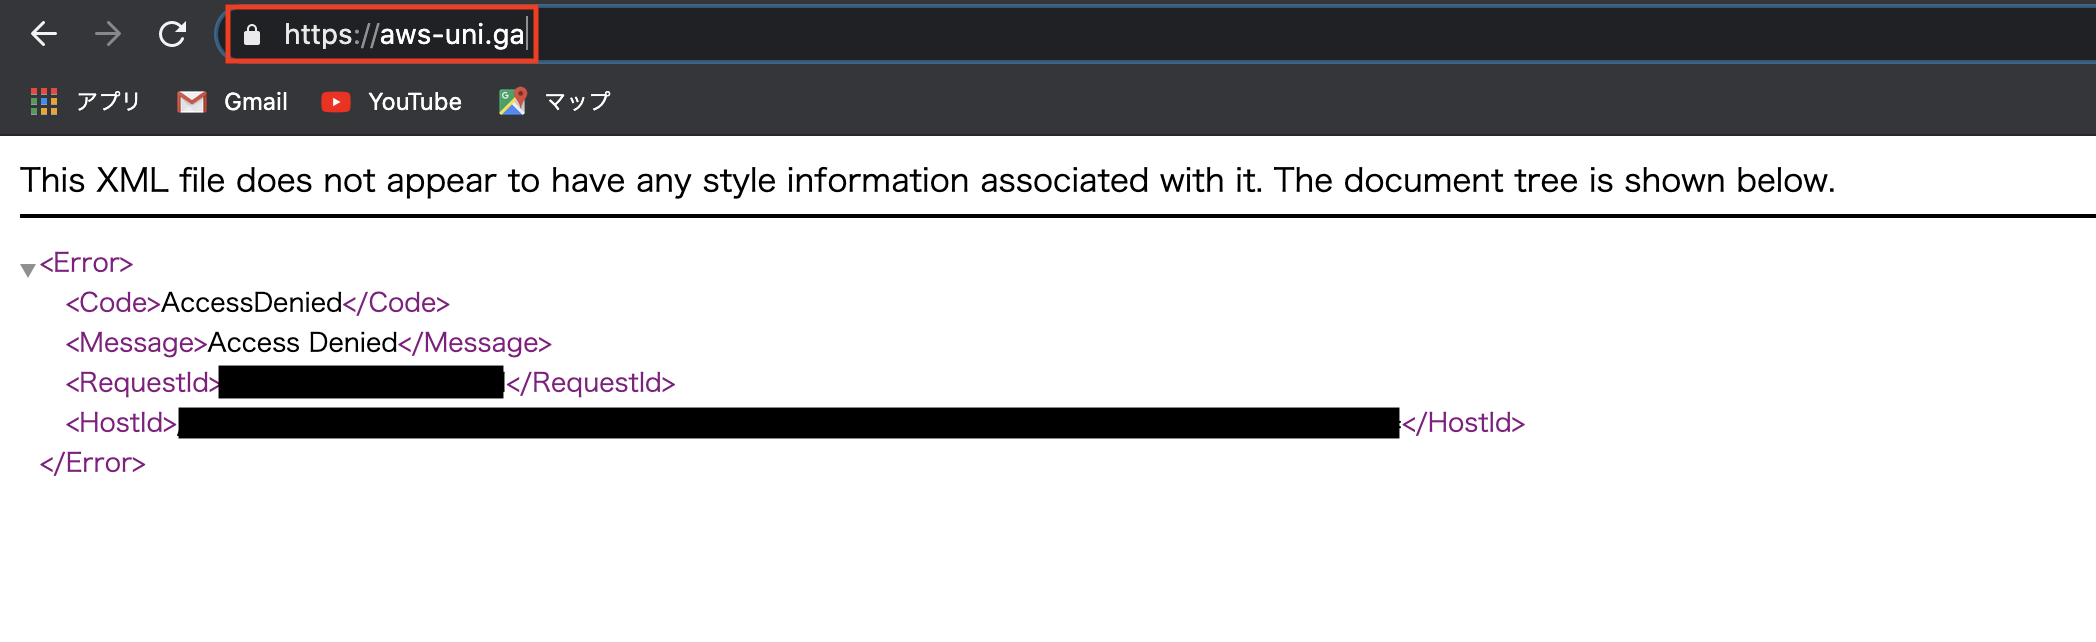The height and width of the screenshot is (642, 2096).
Task: Click the マップ Google Maps pin icon
Action: [x=512, y=100]
